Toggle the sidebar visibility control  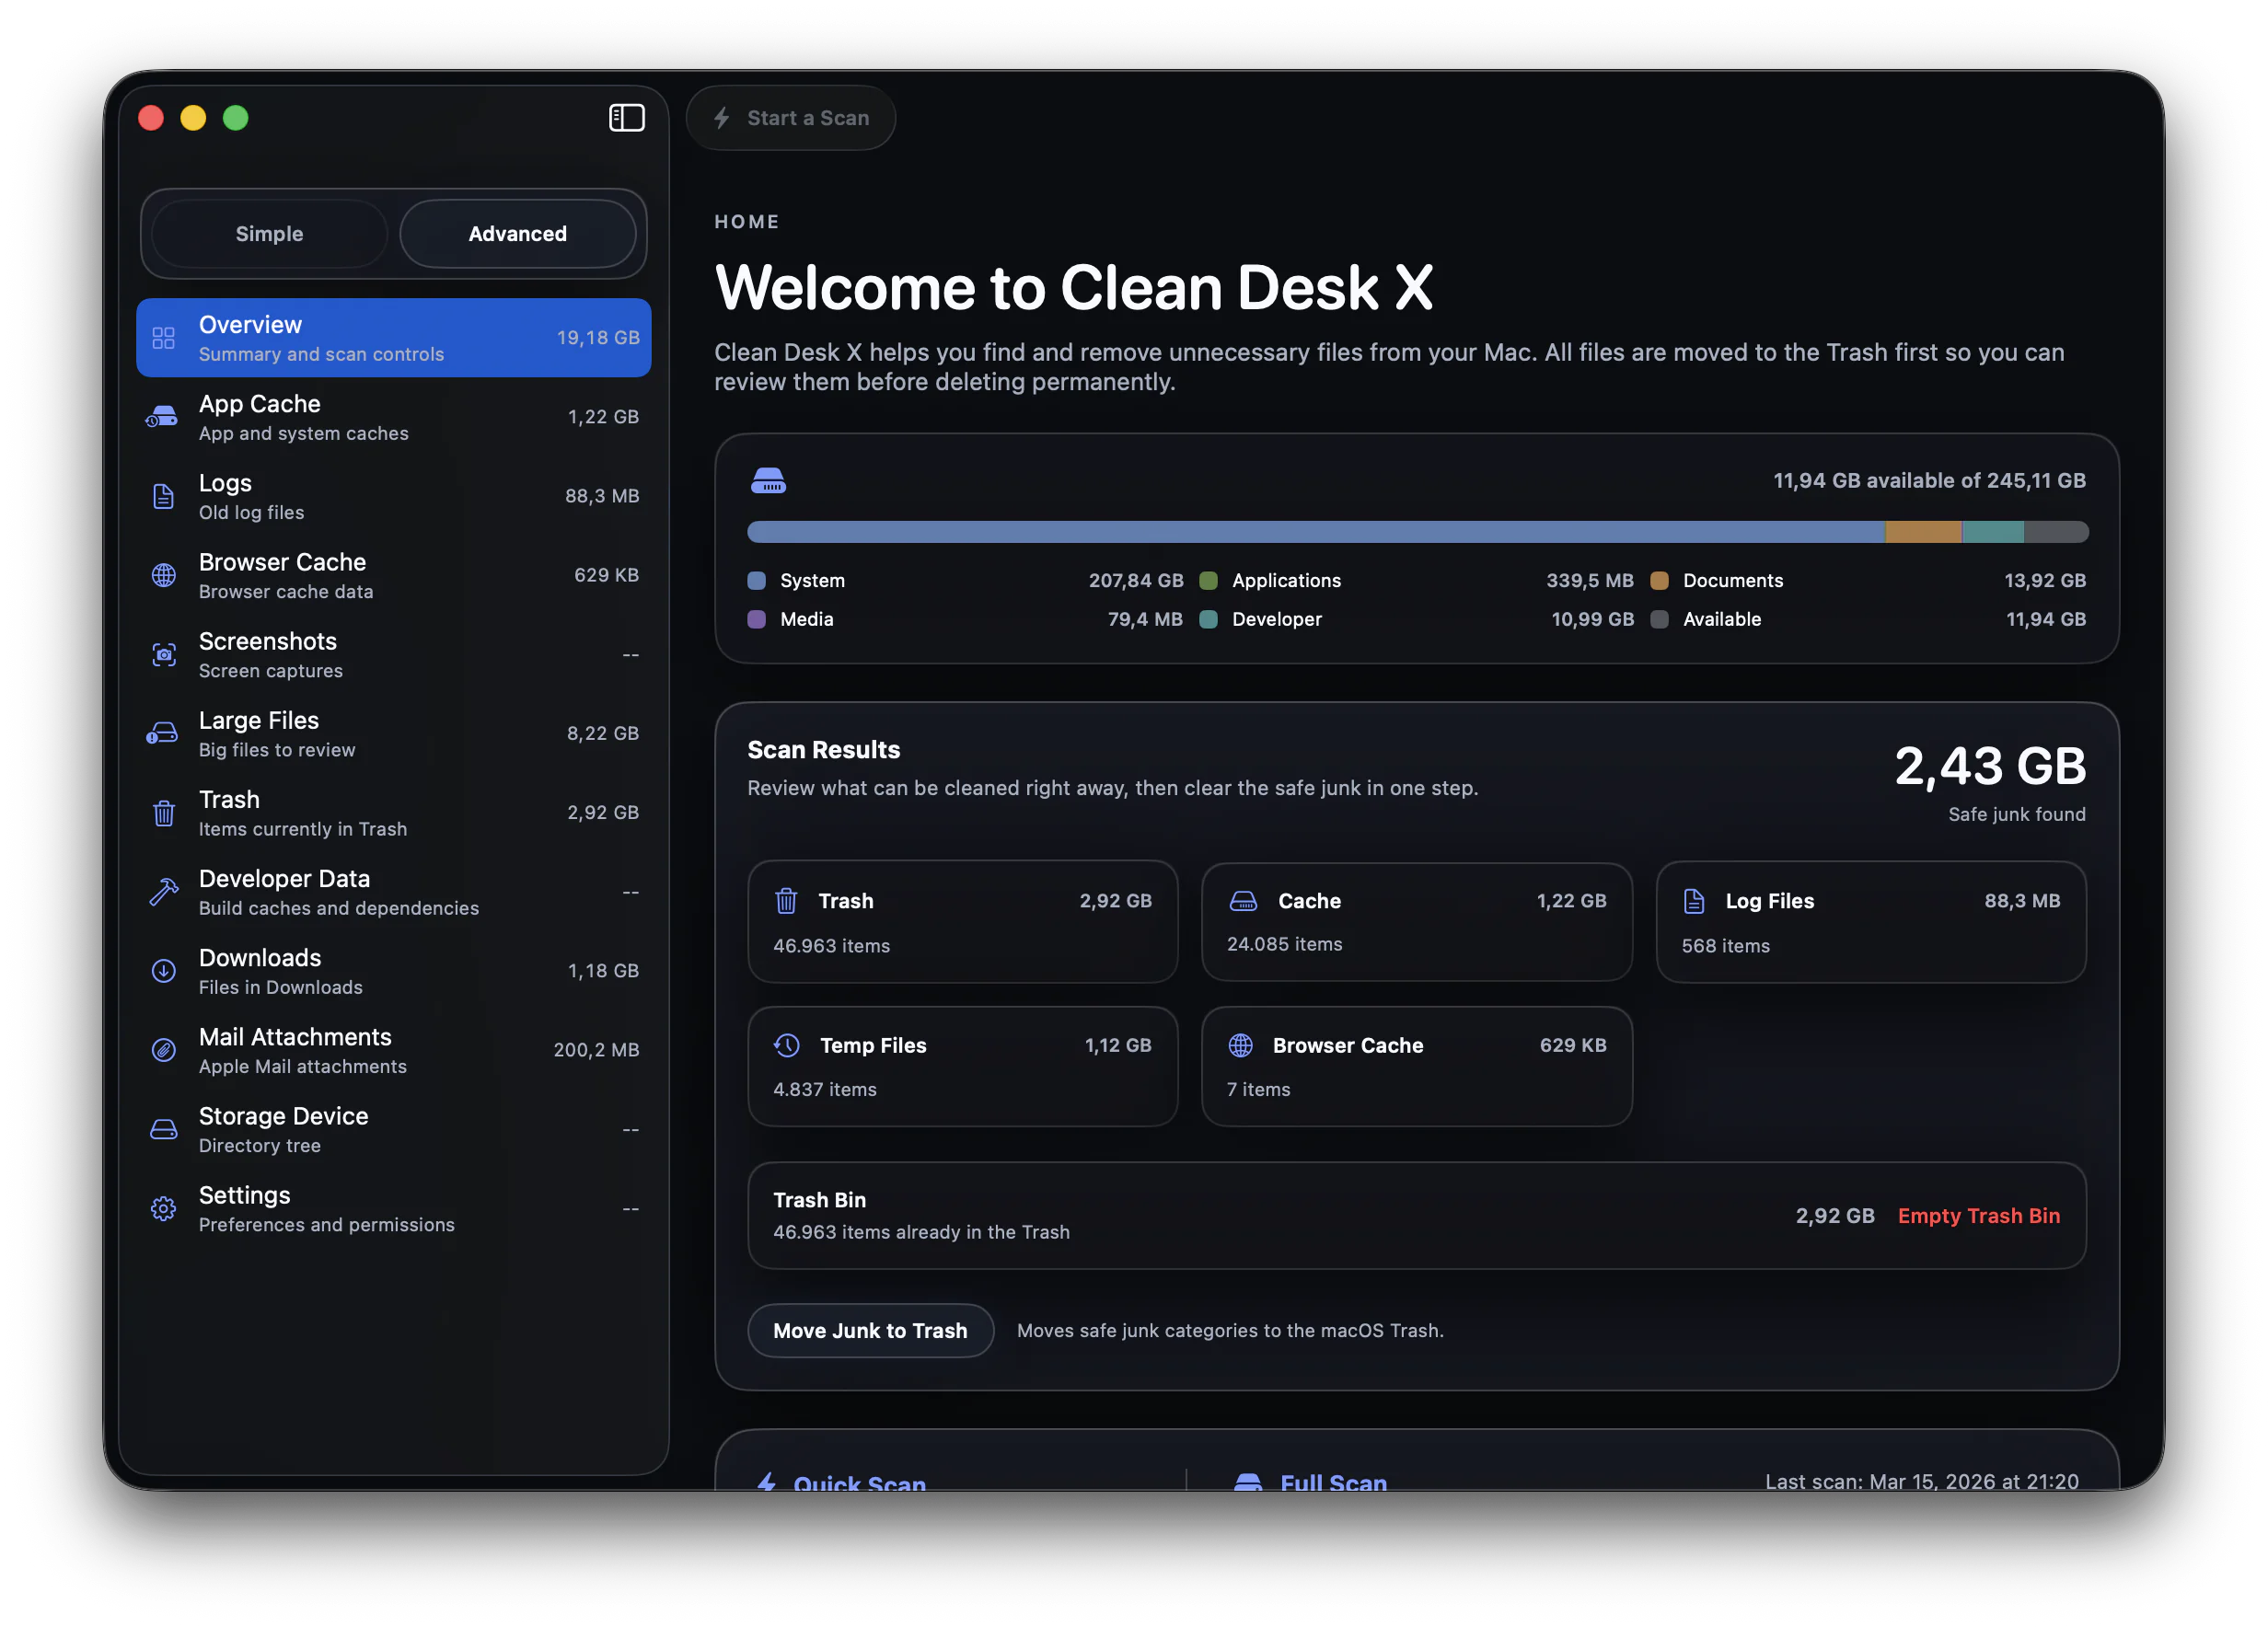coord(628,117)
